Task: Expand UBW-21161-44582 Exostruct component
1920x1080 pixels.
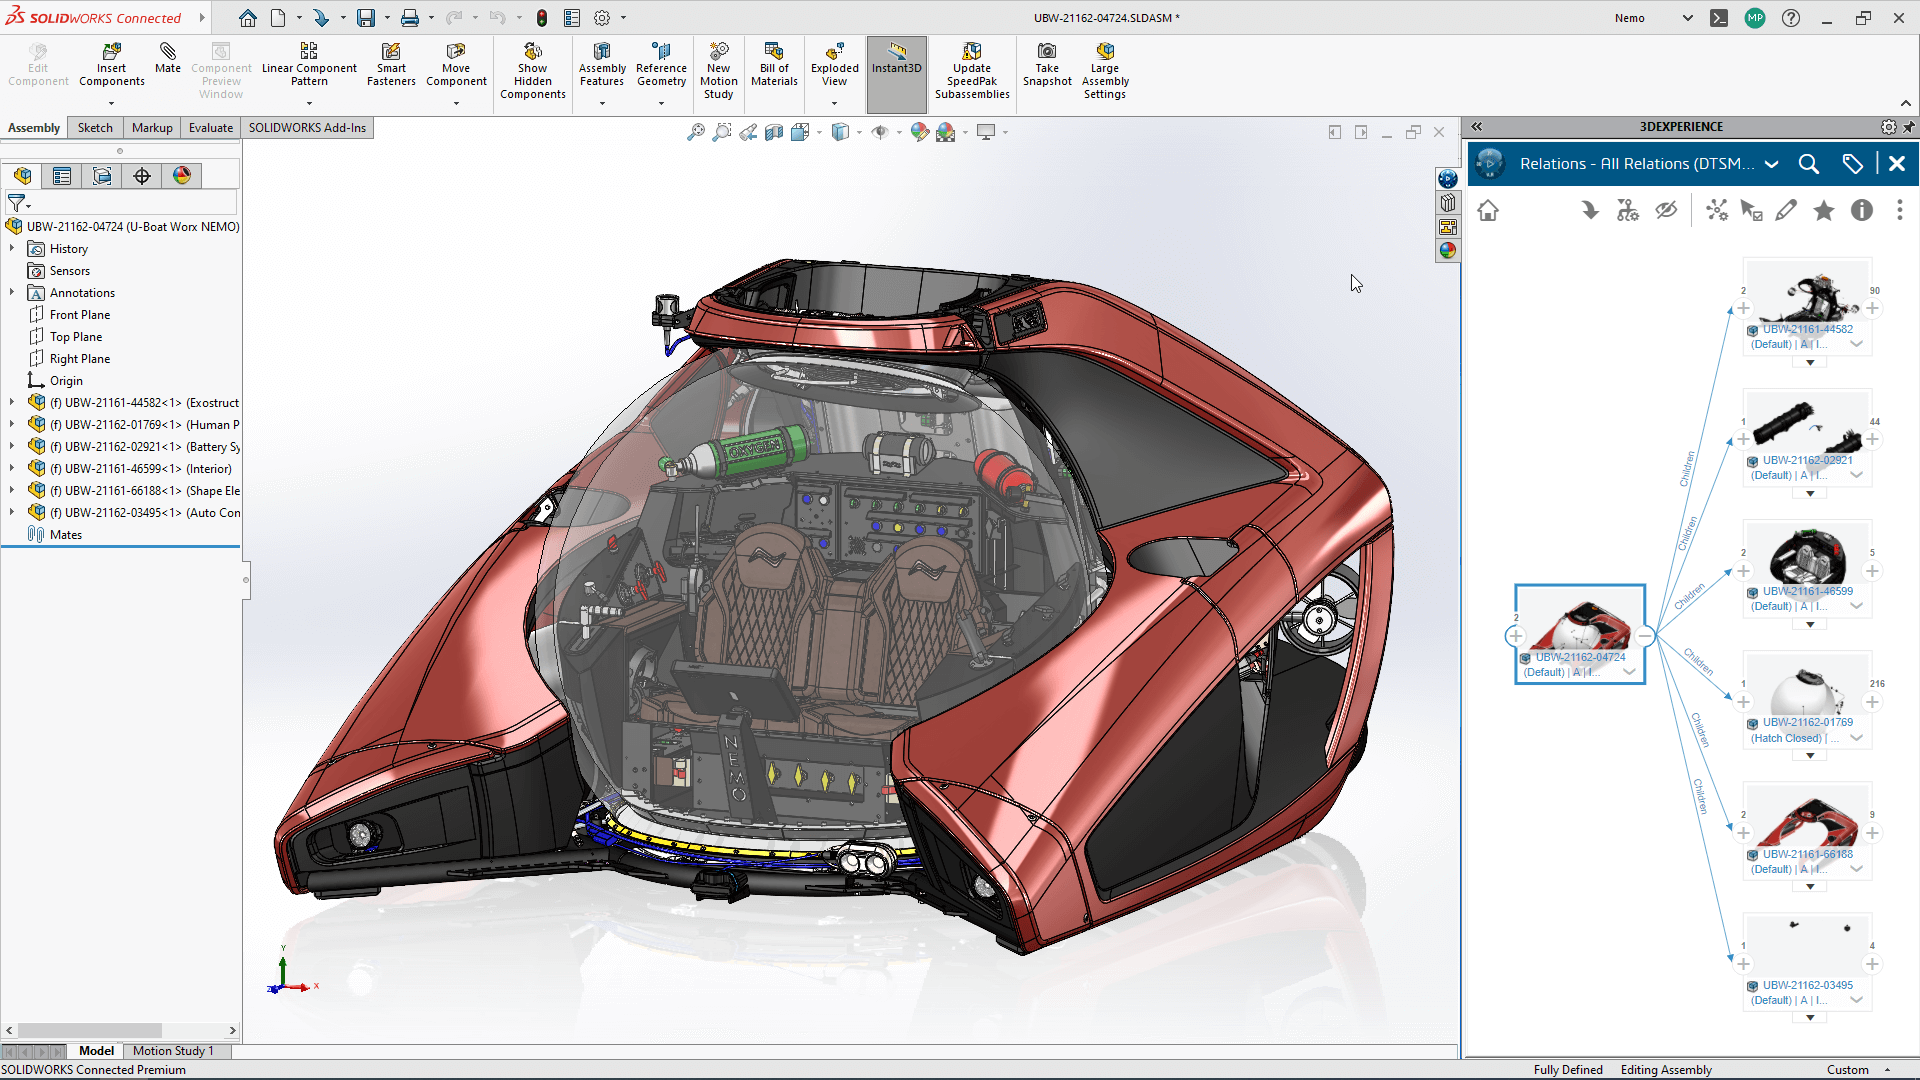Action: pyautogui.click(x=12, y=402)
